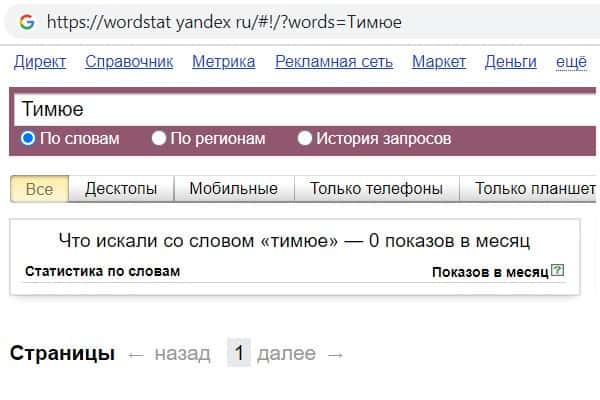This screenshot has height=400, width=600.
Task: Select the По регионам radio button
Action: tap(159, 138)
